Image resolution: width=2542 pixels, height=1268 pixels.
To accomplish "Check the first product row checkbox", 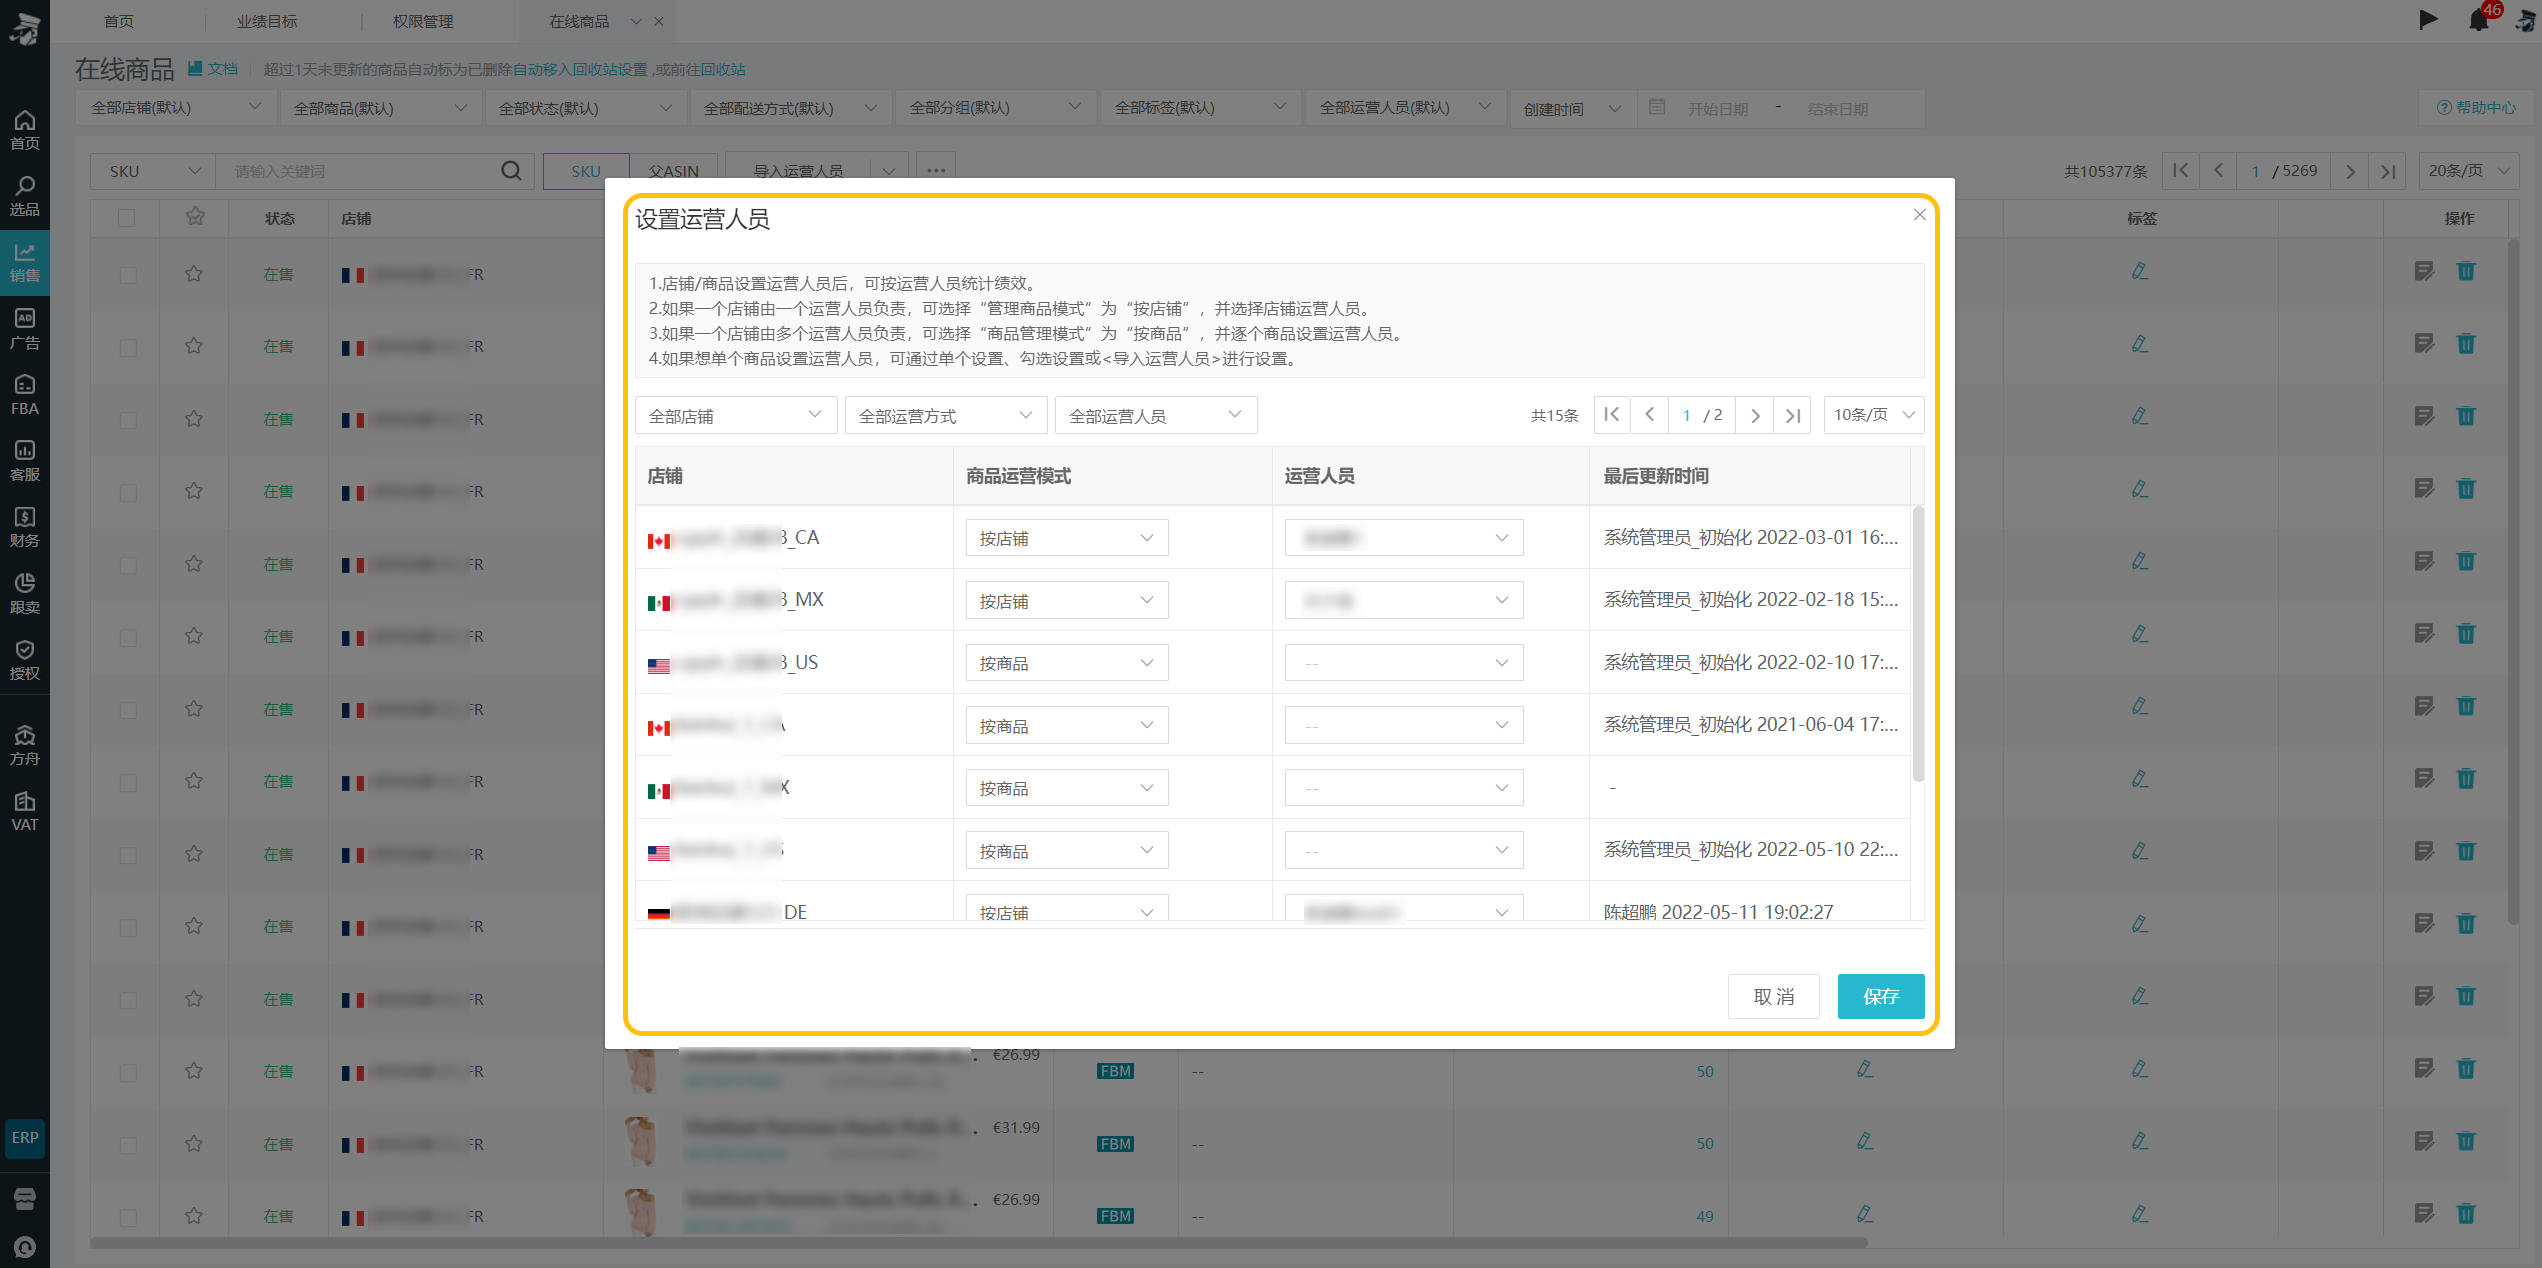I will pyautogui.click(x=128, y=275).
